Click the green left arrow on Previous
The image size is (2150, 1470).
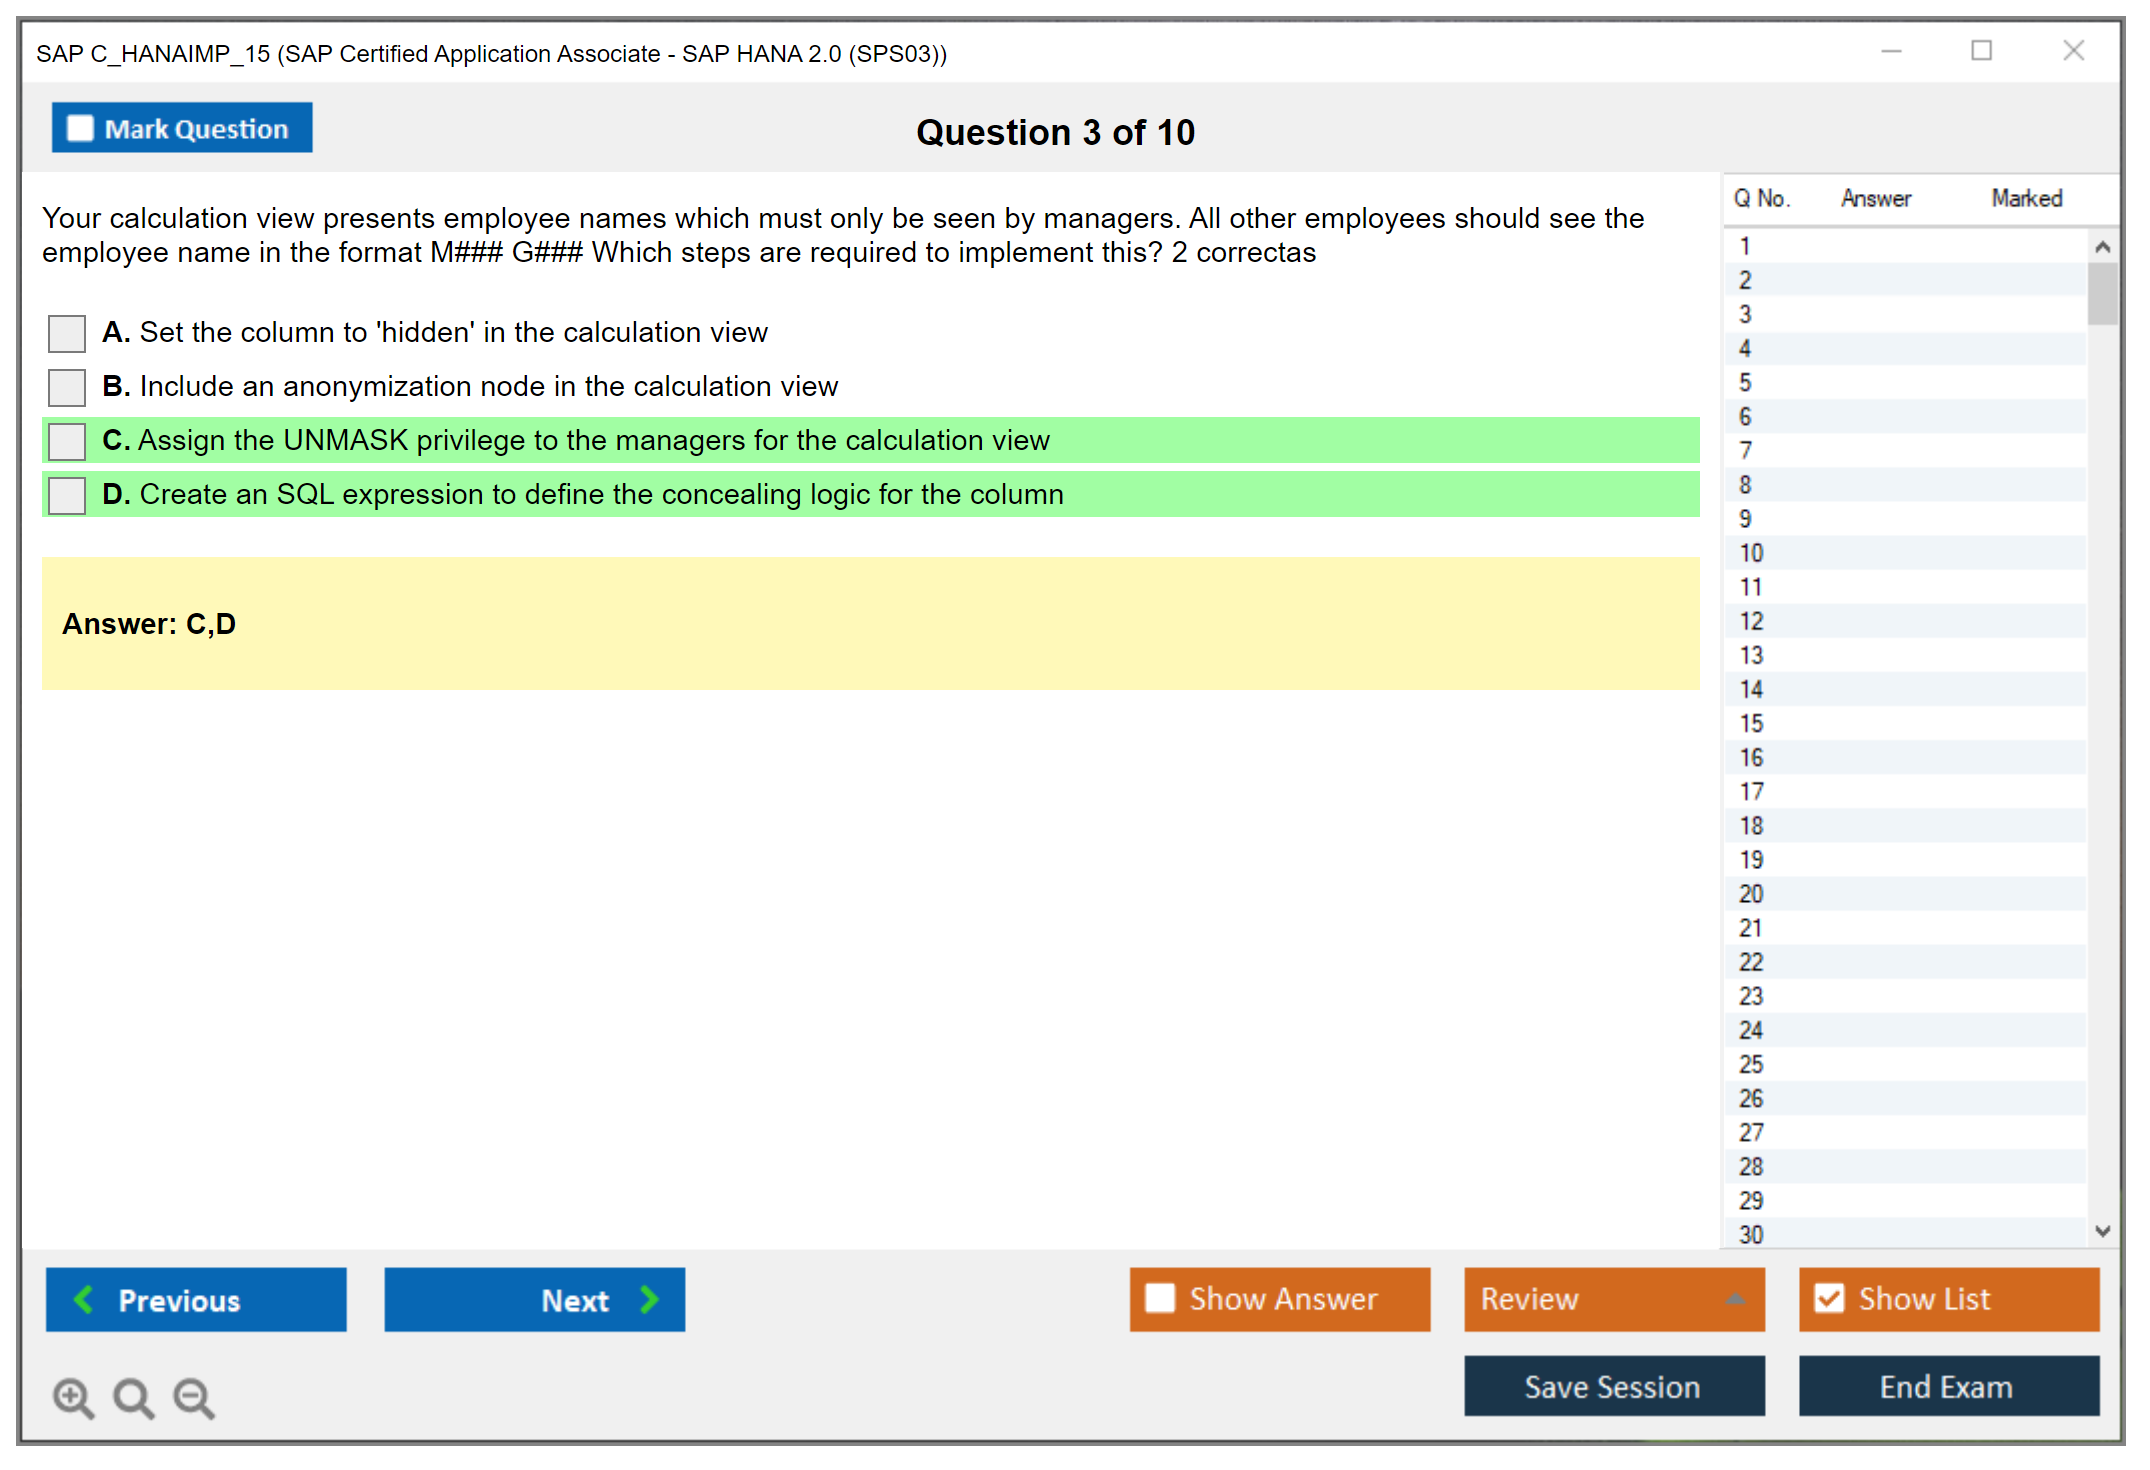coord(84,1299)
